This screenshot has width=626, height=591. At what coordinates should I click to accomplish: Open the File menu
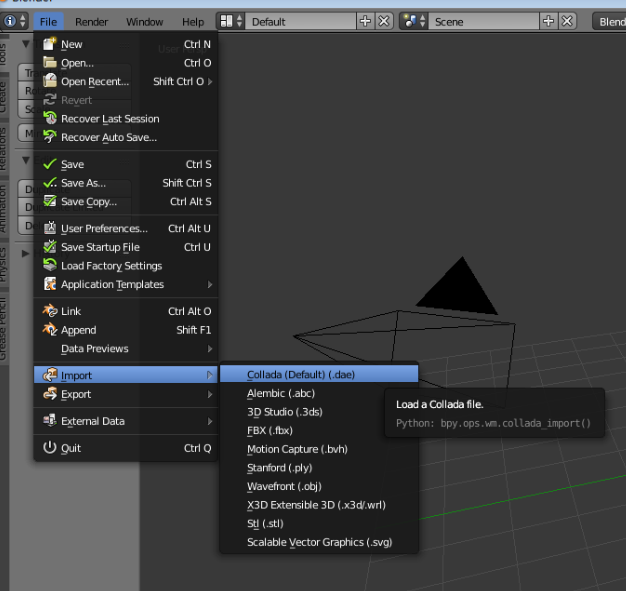[x=48, y=22]
